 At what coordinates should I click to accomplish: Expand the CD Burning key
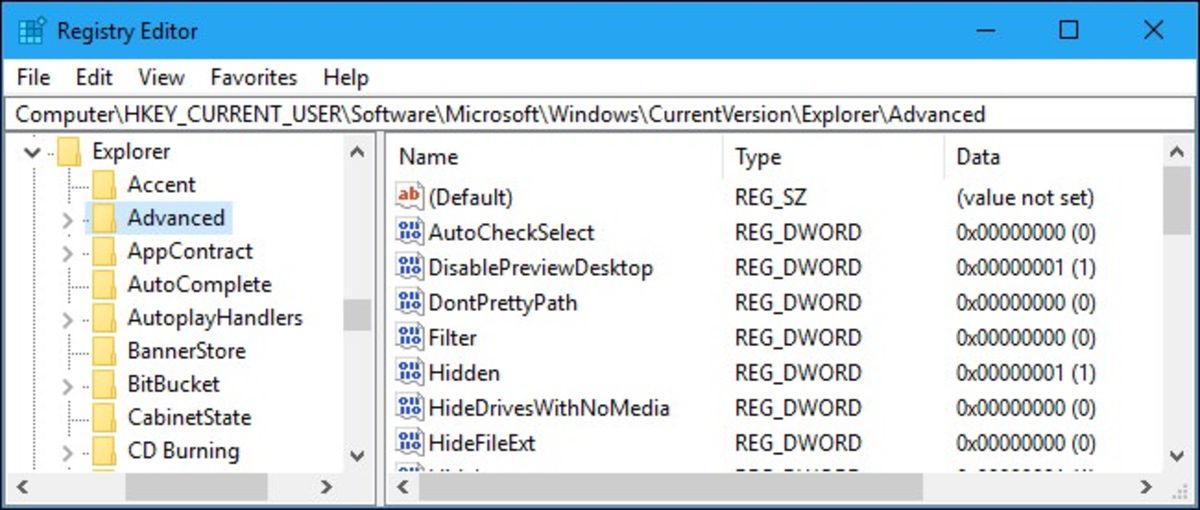pyautogui.click(x=68, y=453)
